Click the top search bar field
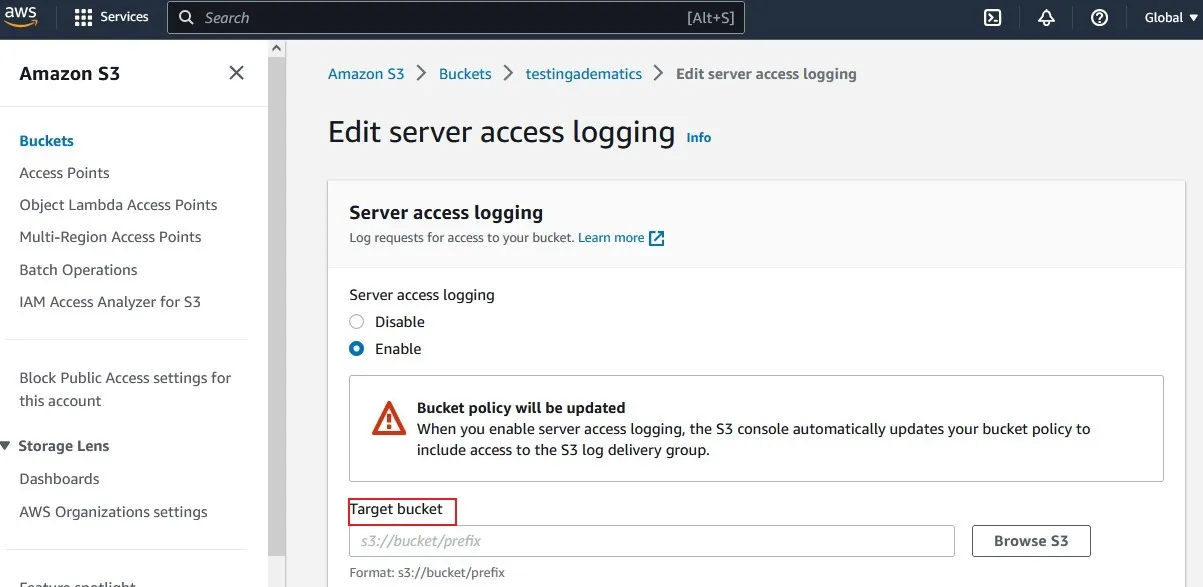 point(456,18)
